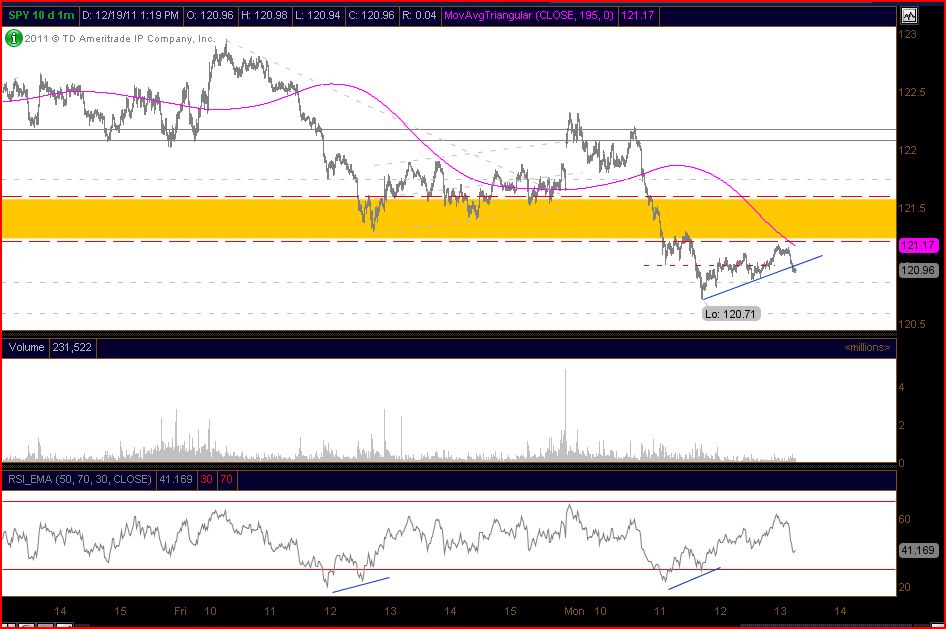Click the 120.5 price axis label
This screenshot has width=946, height=629.
[912, 324]
